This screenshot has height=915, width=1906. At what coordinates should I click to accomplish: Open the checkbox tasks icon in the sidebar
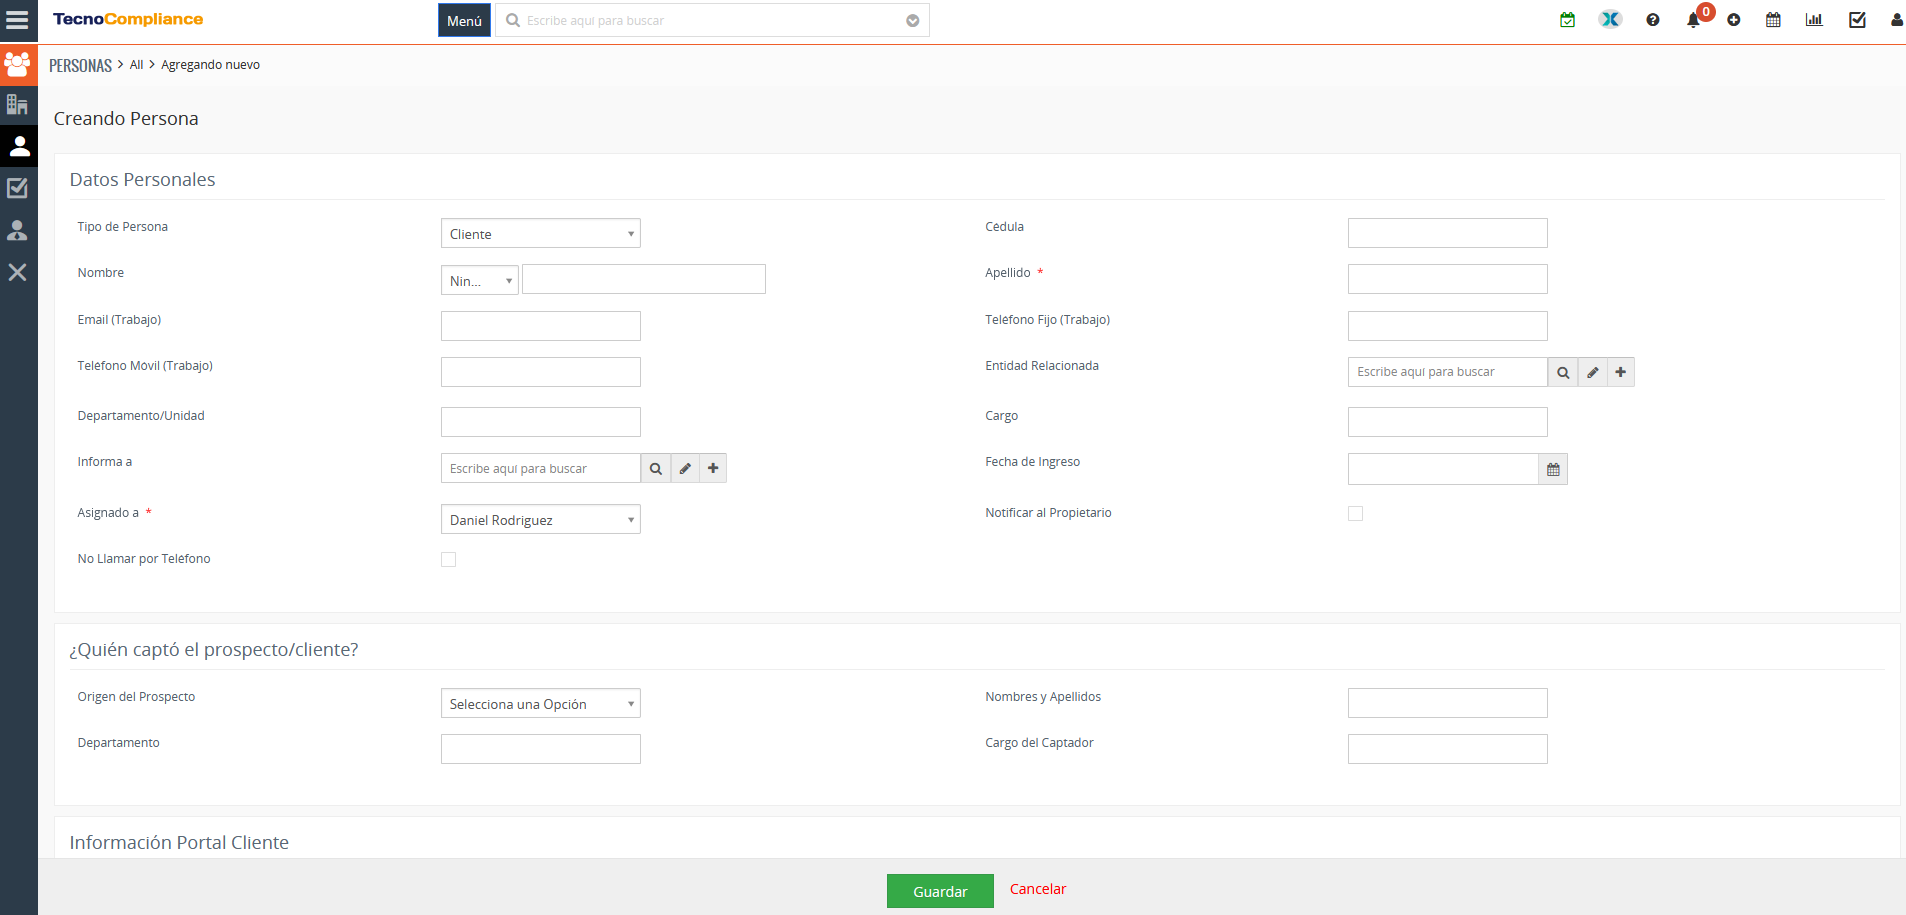pyautogui.click(x=18, y=188)
